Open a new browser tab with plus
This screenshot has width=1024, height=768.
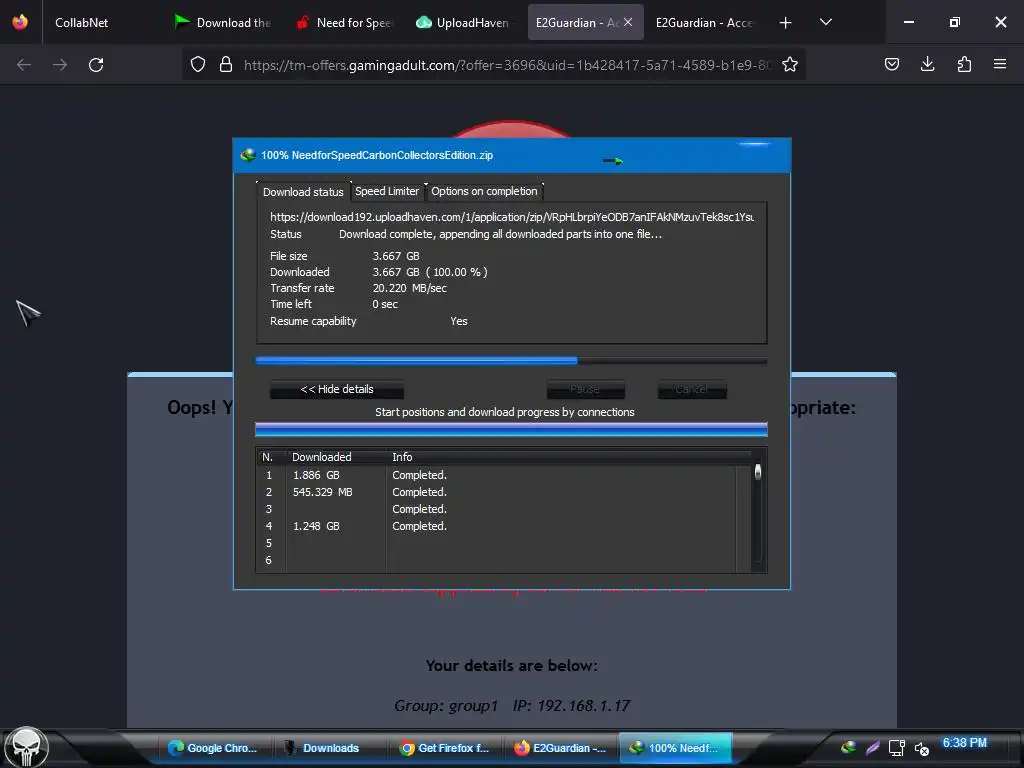[786, 22]
